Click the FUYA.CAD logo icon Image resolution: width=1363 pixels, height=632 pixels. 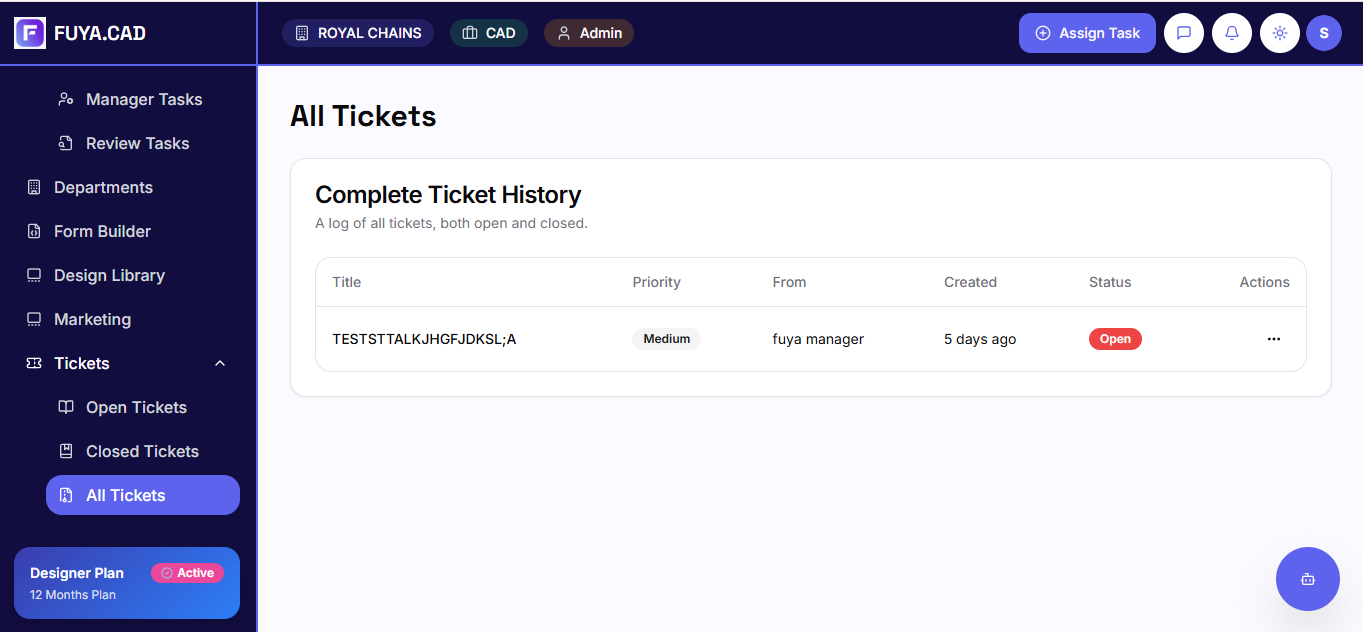coord(30,33)
